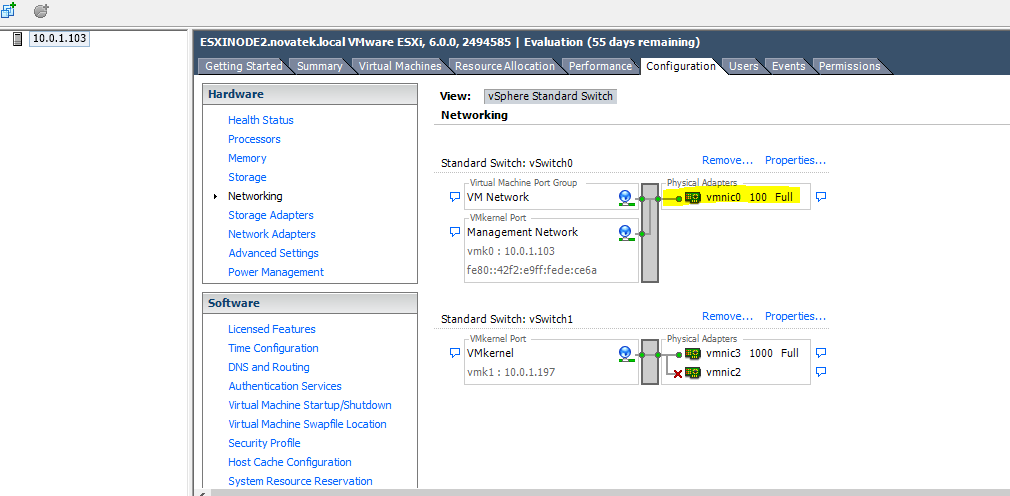
Task: Click the speech bubble beside vmnic0
Action: point(821,197)
